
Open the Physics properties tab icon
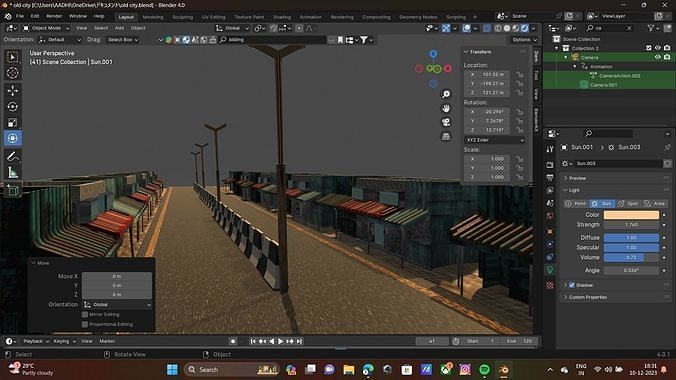pyautogui.click(x=550, y=244)
